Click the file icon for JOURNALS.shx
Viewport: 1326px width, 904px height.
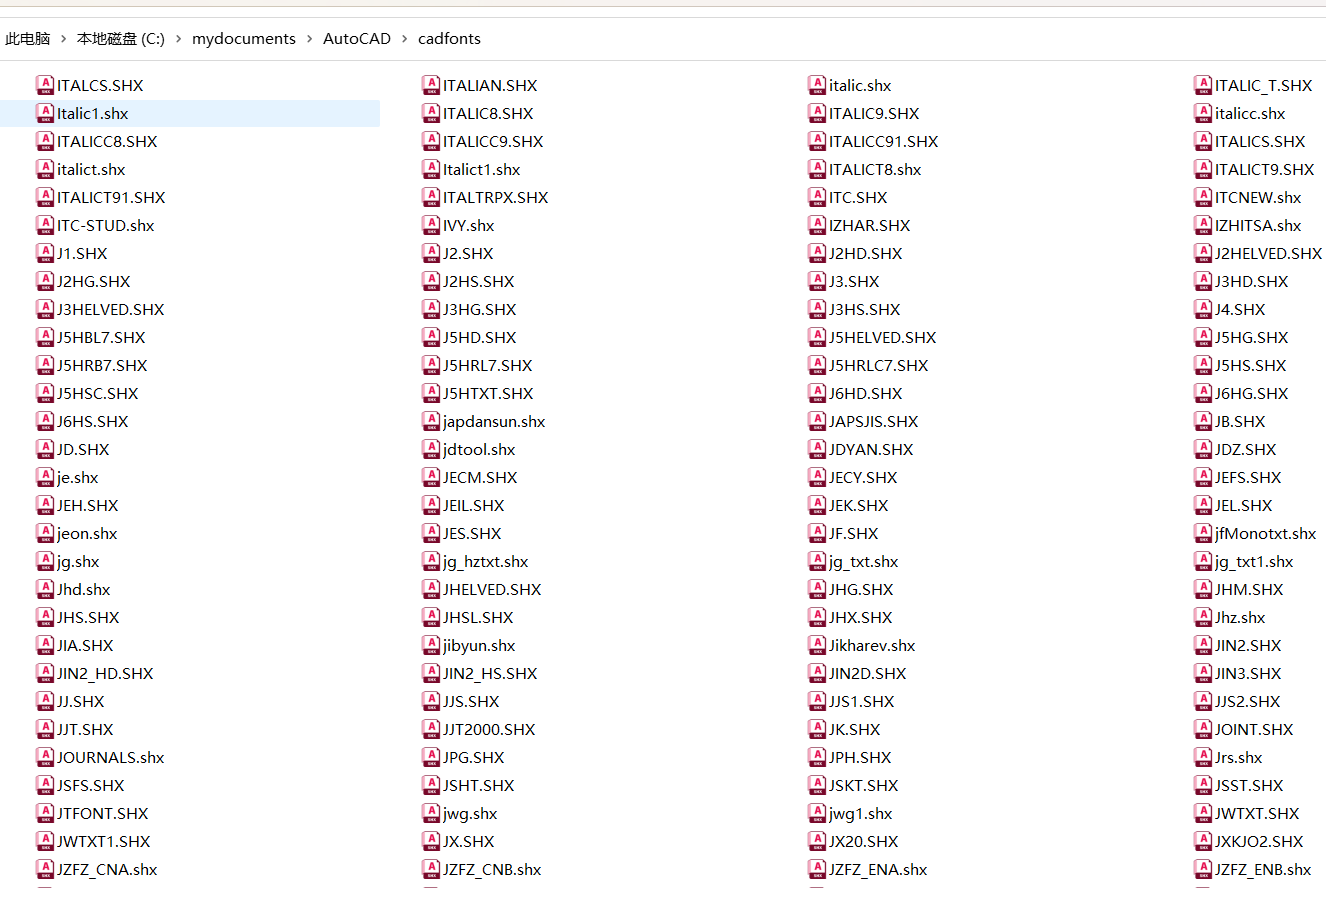(x=45, y=757)
